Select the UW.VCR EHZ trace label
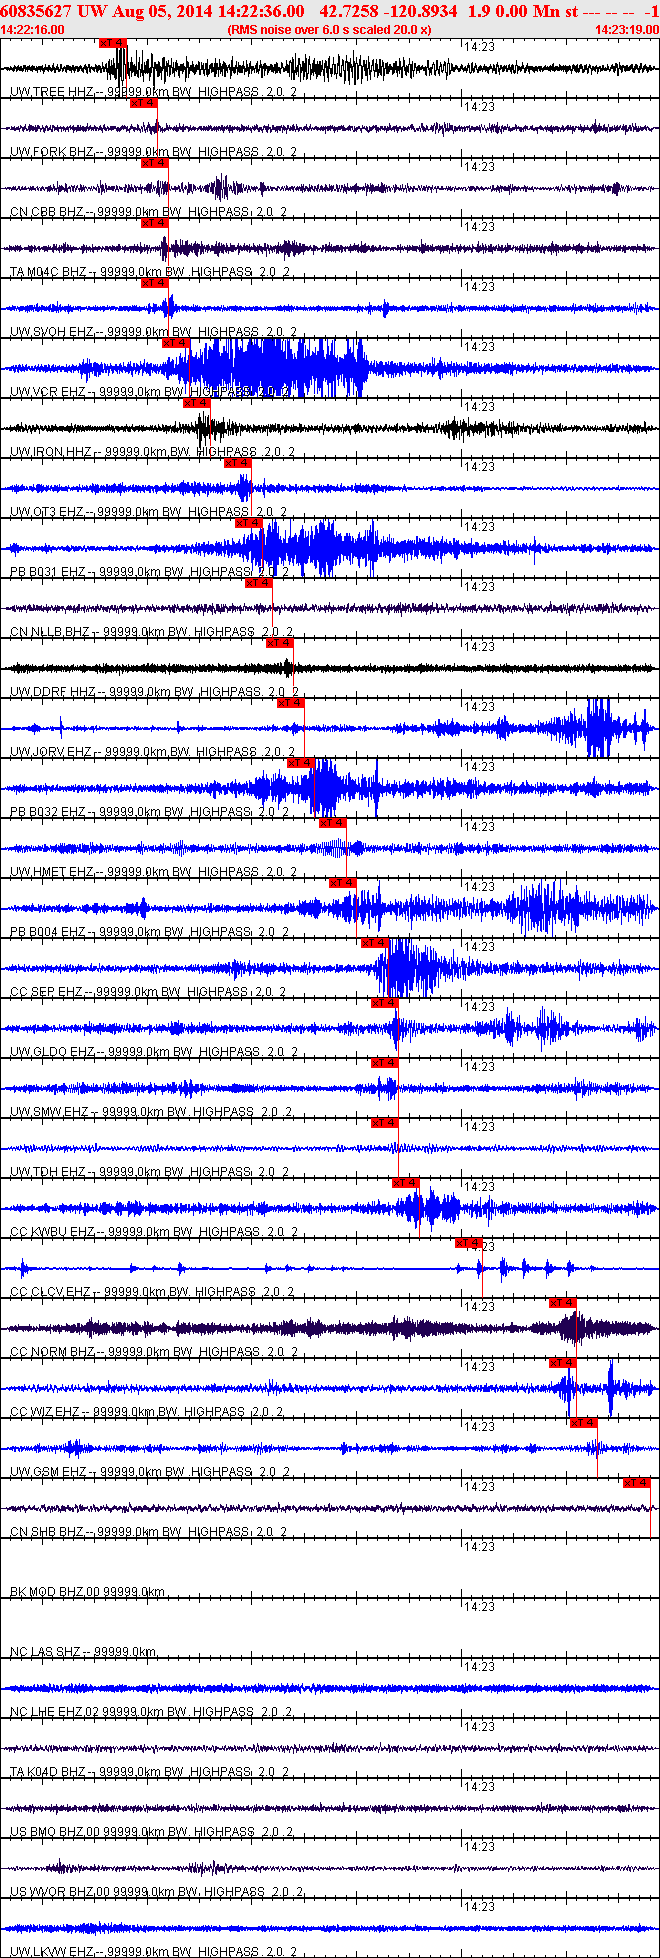 click(150, 392)
